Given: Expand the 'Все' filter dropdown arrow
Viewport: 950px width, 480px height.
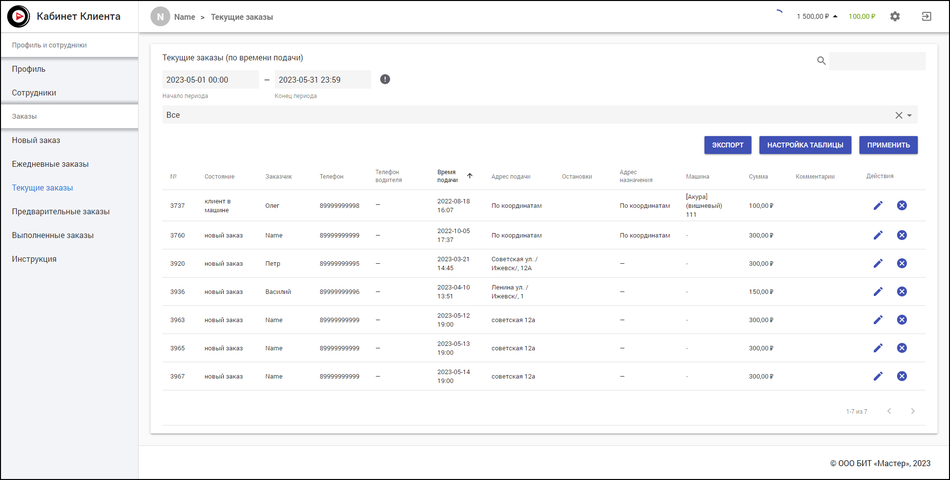Looking at the screenshot, I should pyautogui.click(x=910, y=115).
